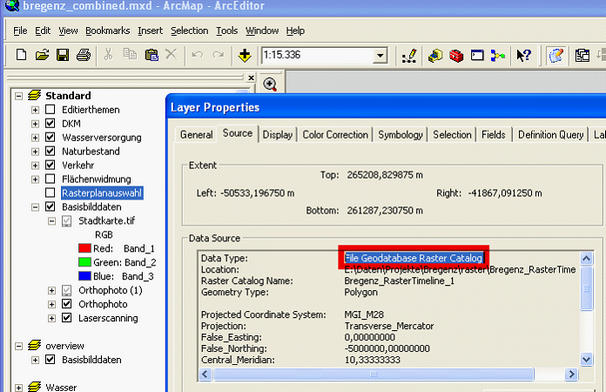606x392 pixels.
Task: Expand the Editierthemen group
Action: (35, 110)
